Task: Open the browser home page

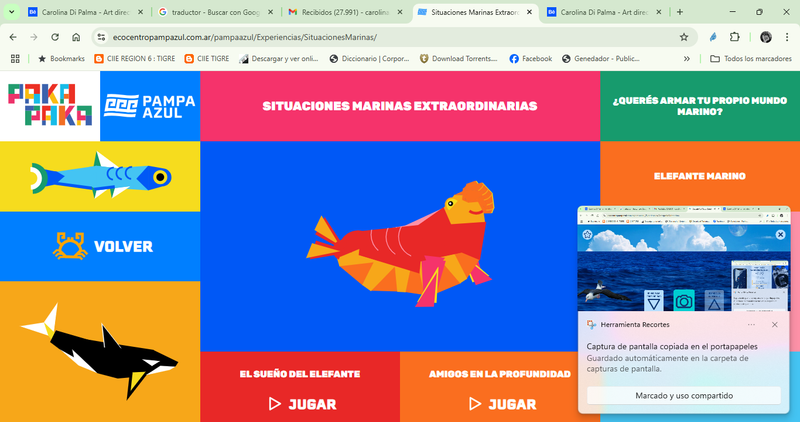Action: [76, 37]
